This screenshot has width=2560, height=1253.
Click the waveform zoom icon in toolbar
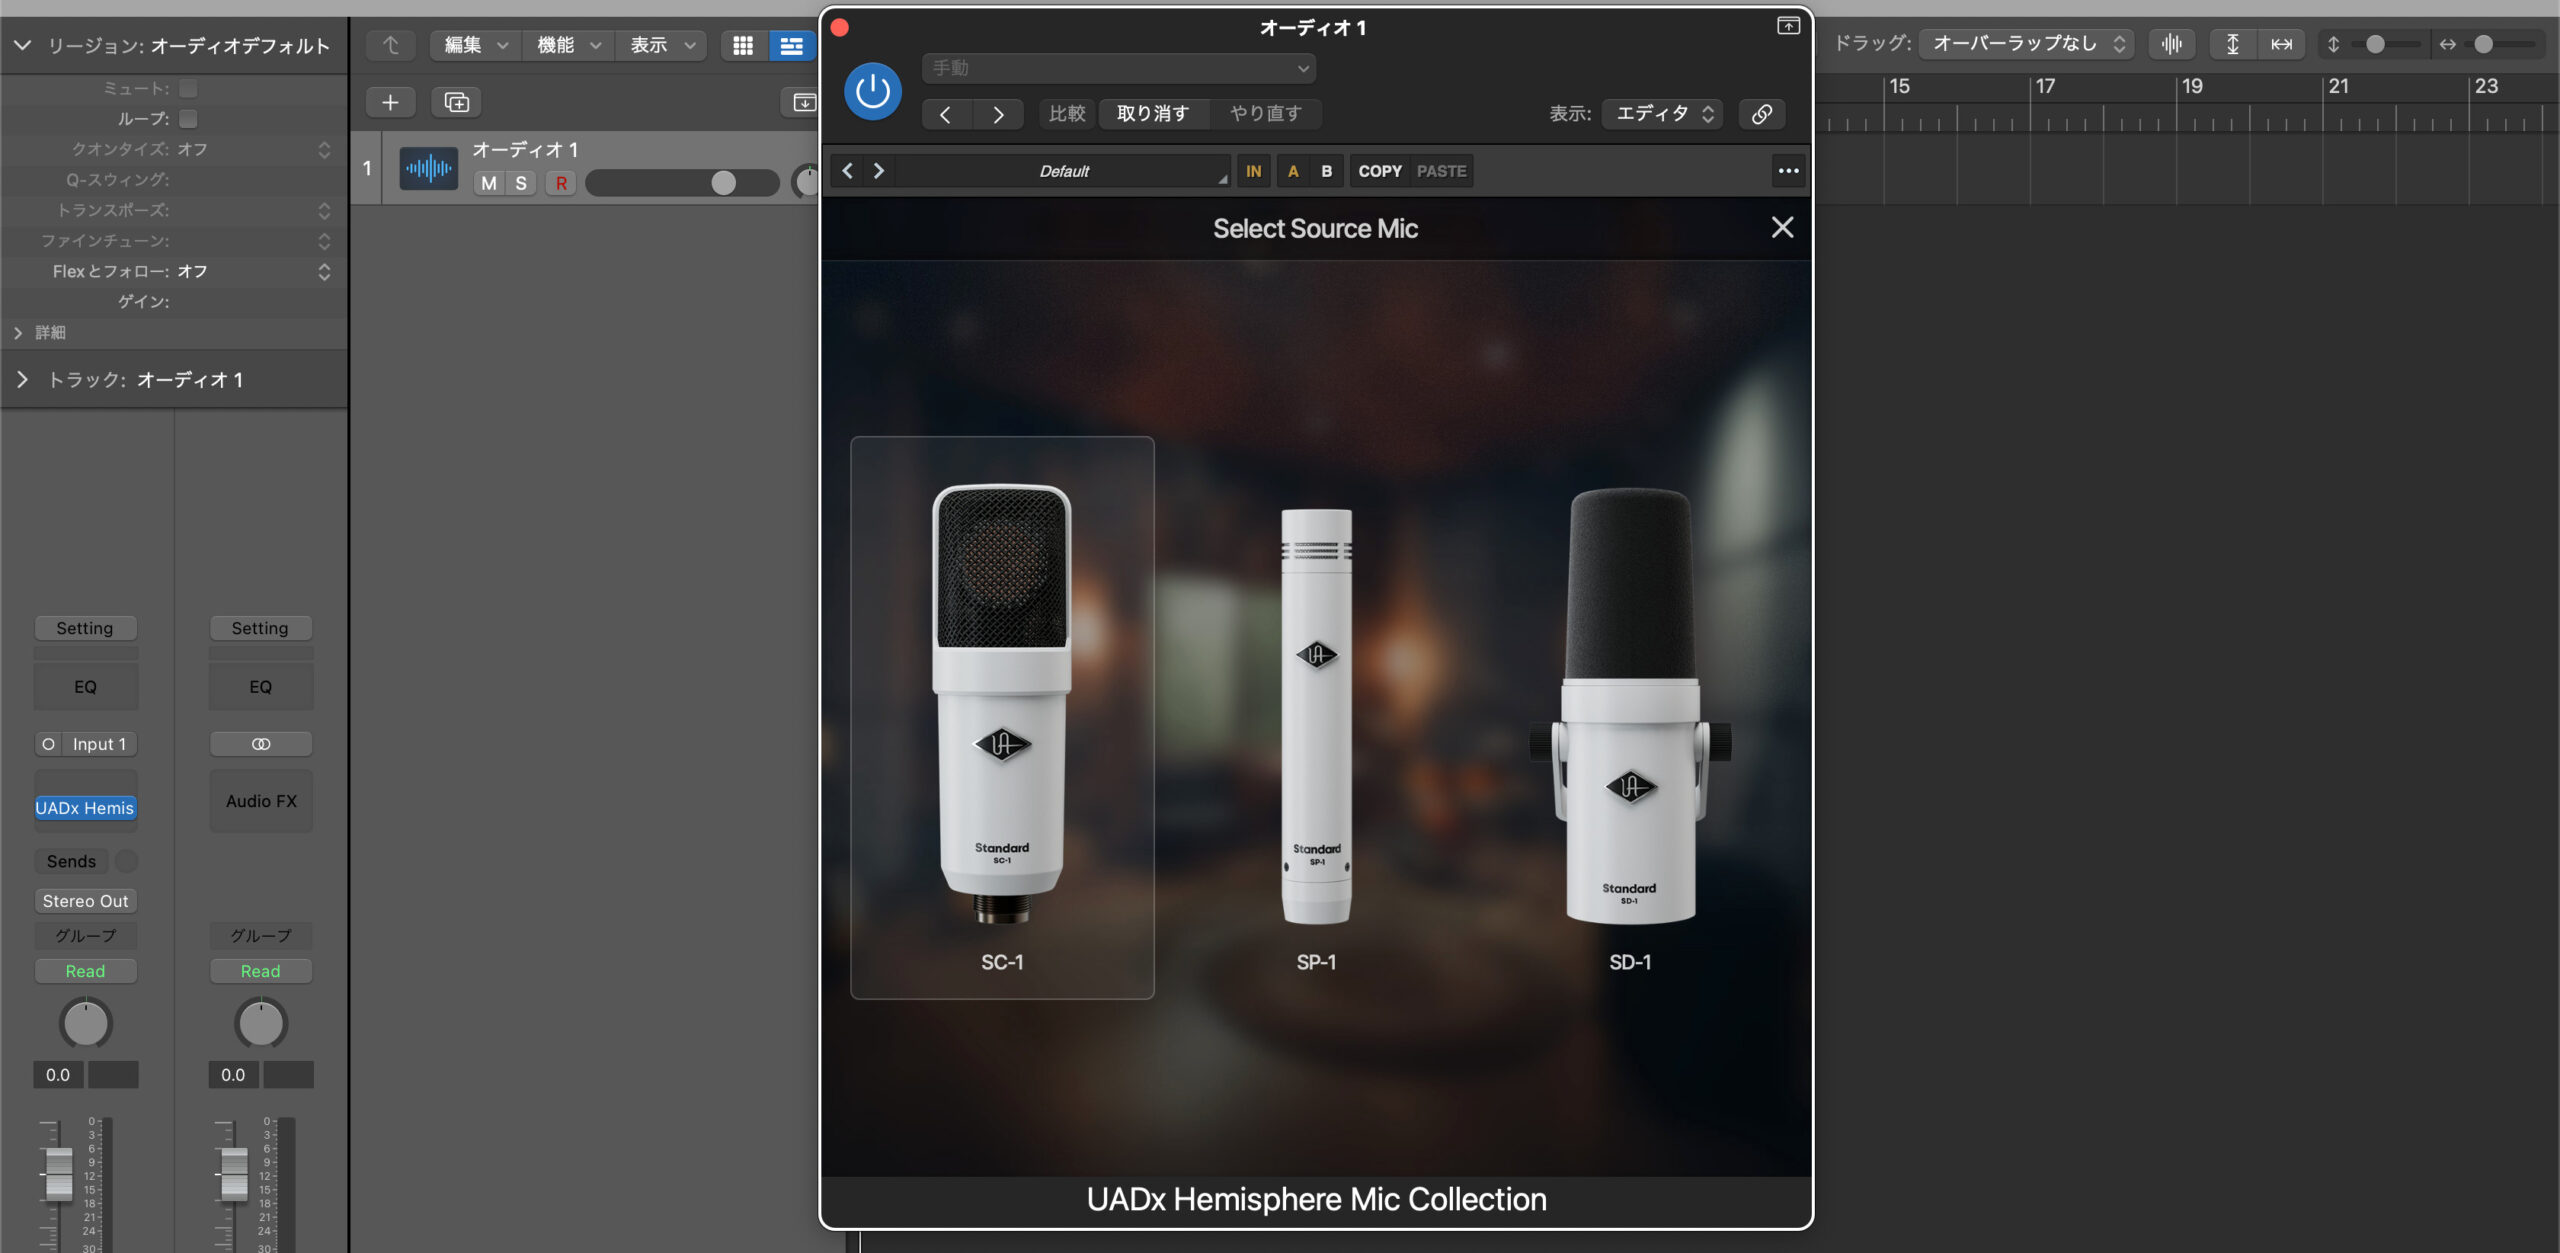tap(2172, 44)
